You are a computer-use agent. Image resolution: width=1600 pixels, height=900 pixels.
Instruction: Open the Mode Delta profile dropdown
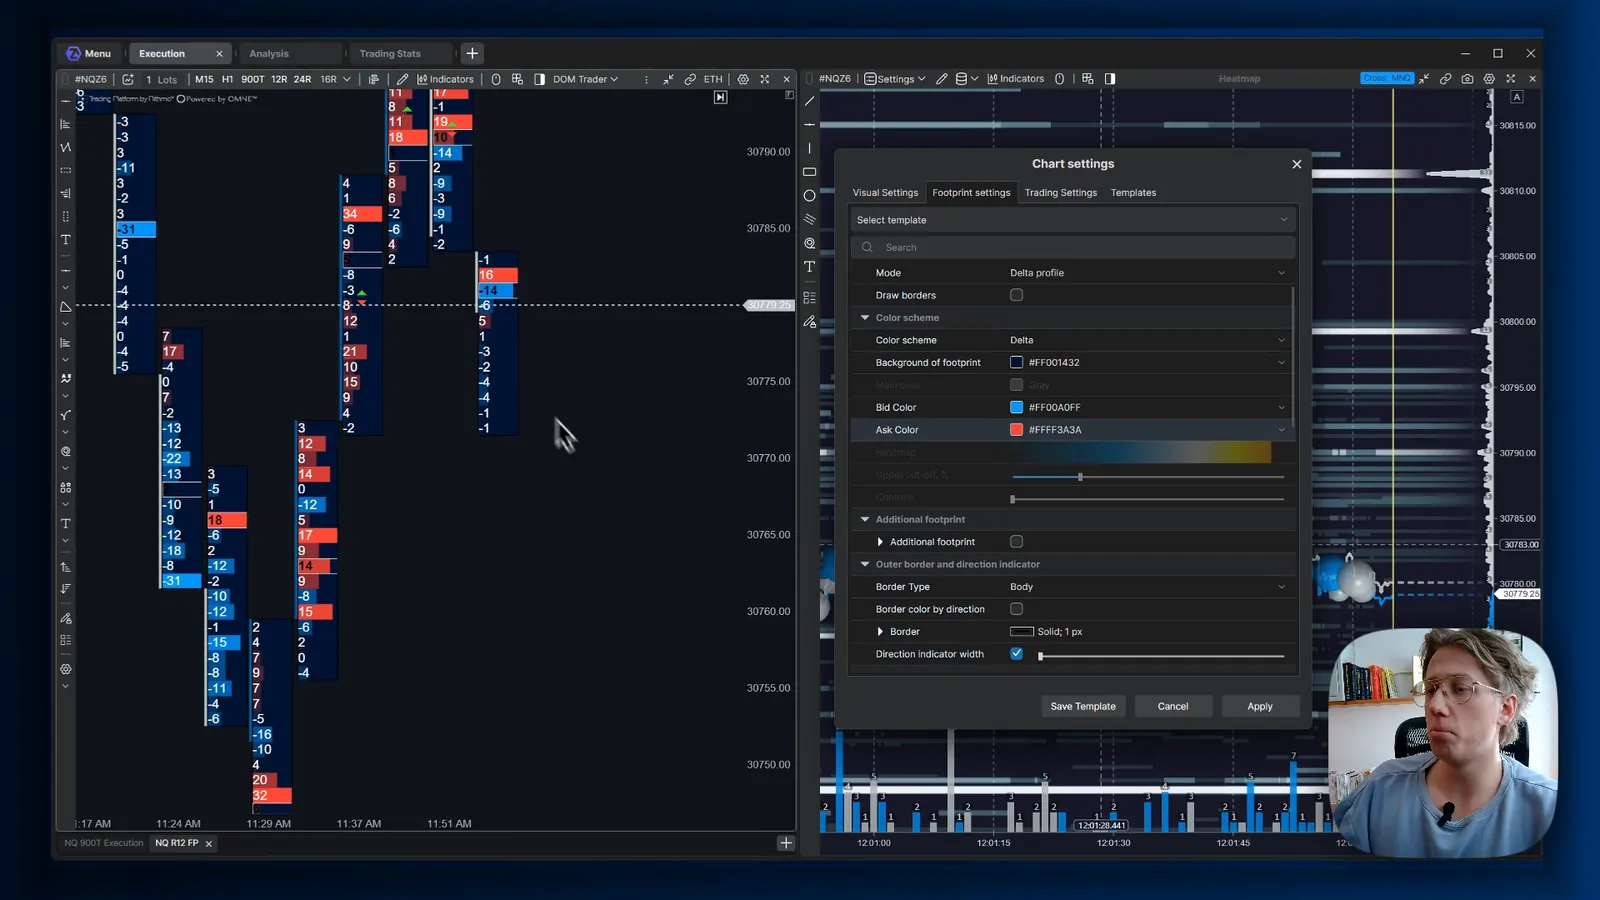point(1147,273)
